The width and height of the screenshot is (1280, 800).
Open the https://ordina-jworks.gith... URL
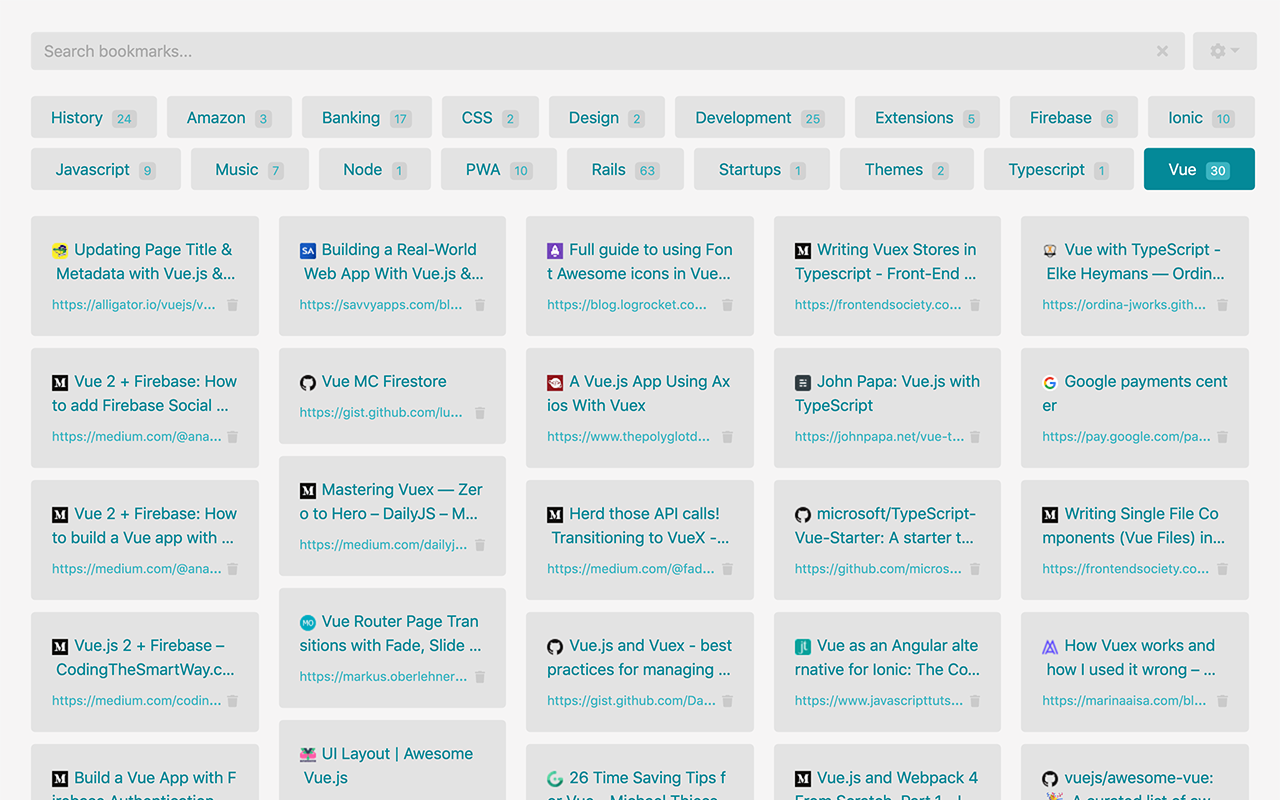point(1124,305)
